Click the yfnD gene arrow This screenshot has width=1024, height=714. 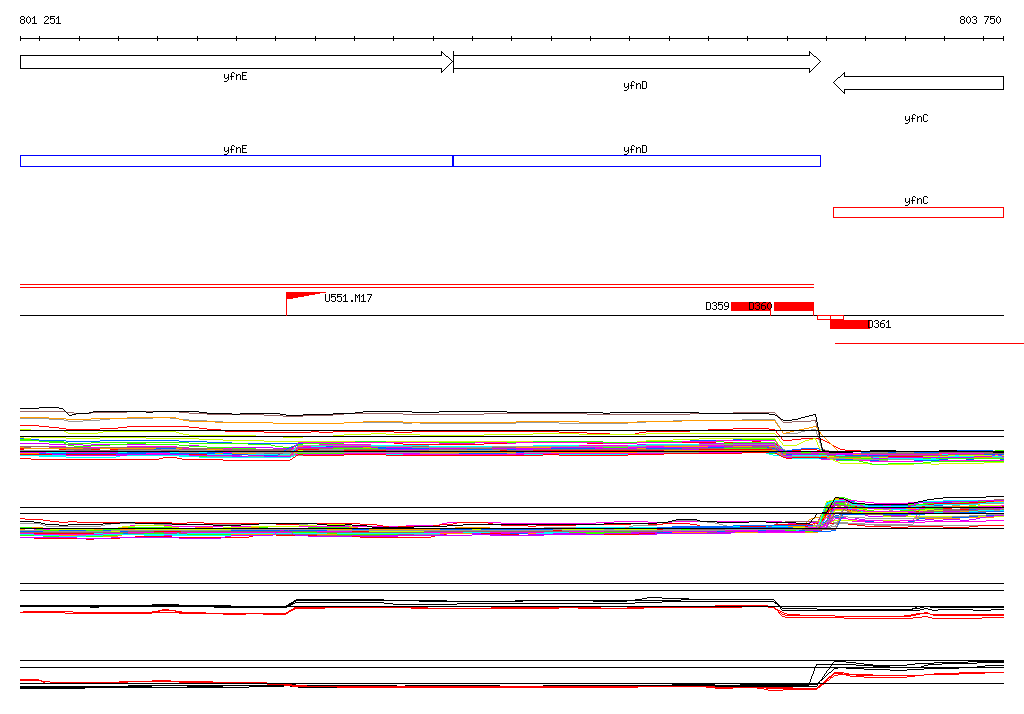(637, 62)
